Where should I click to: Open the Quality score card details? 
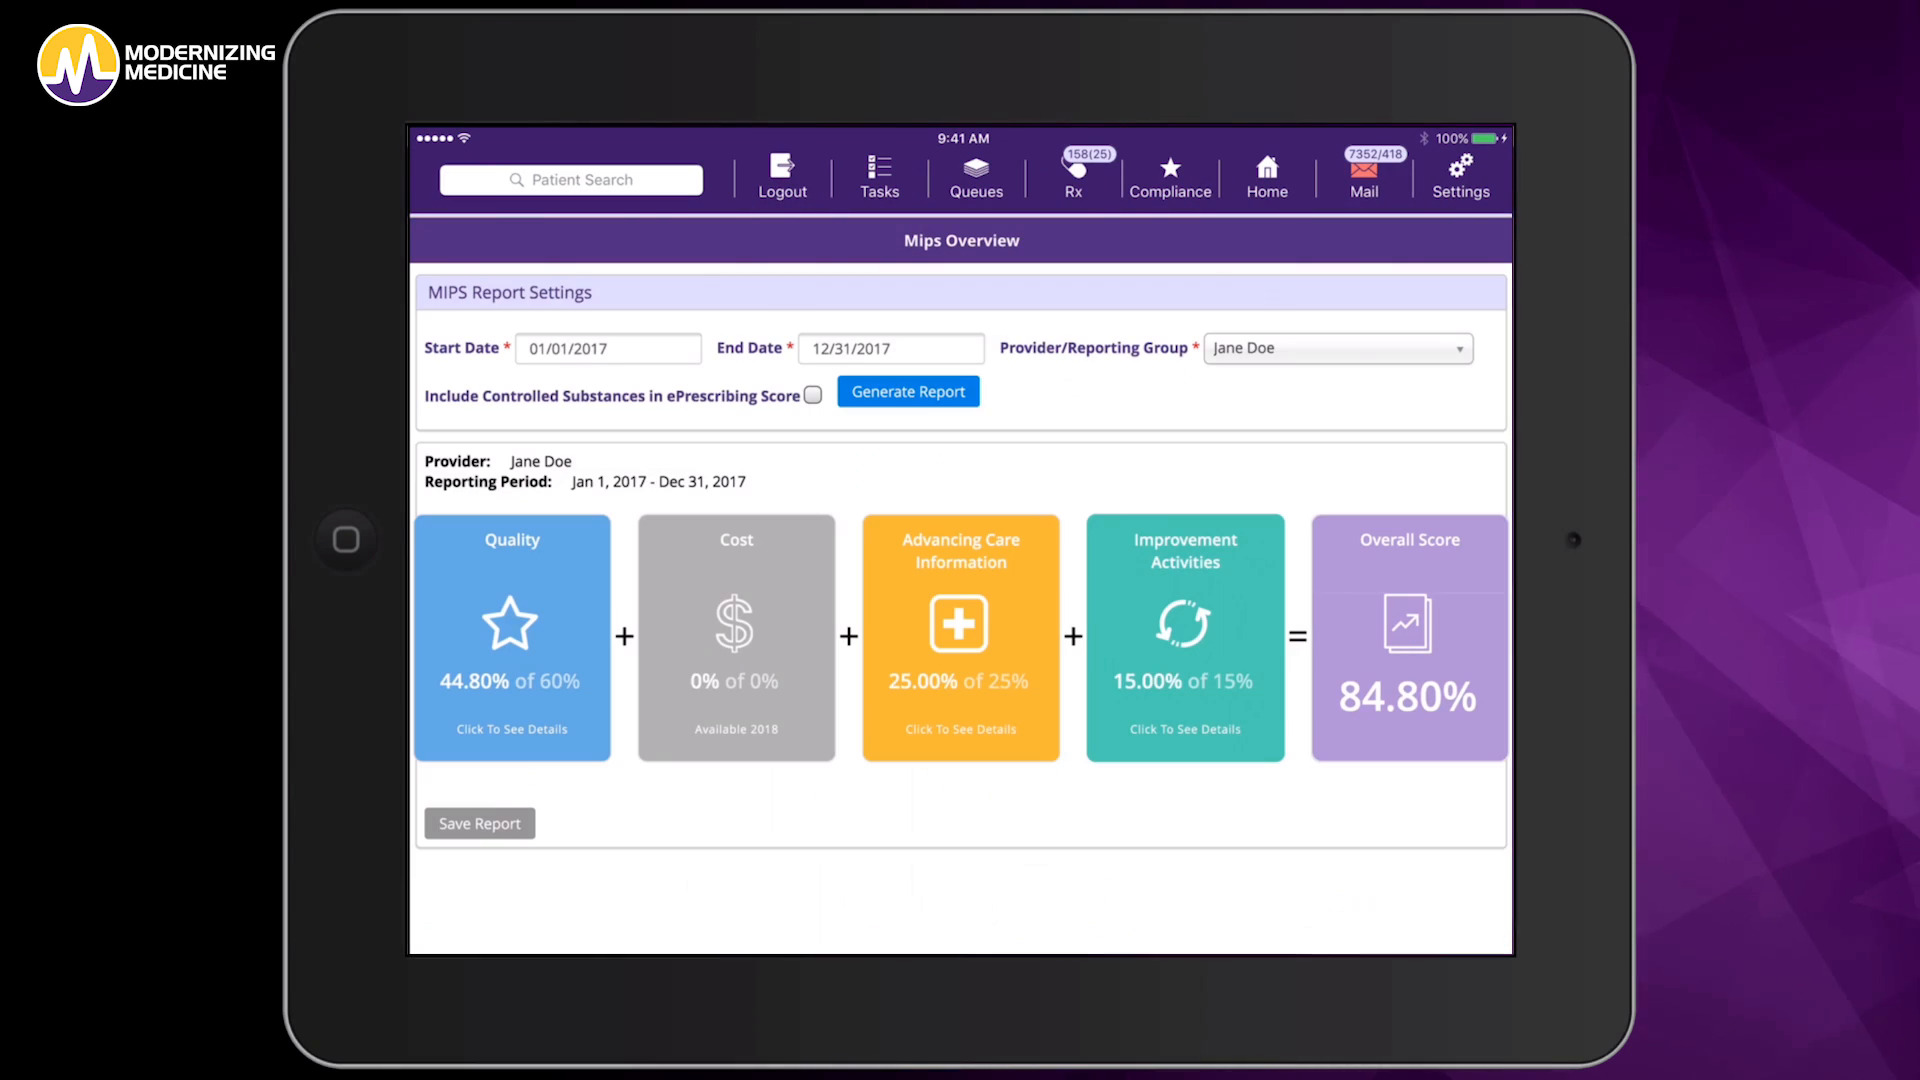pos(512,638)
